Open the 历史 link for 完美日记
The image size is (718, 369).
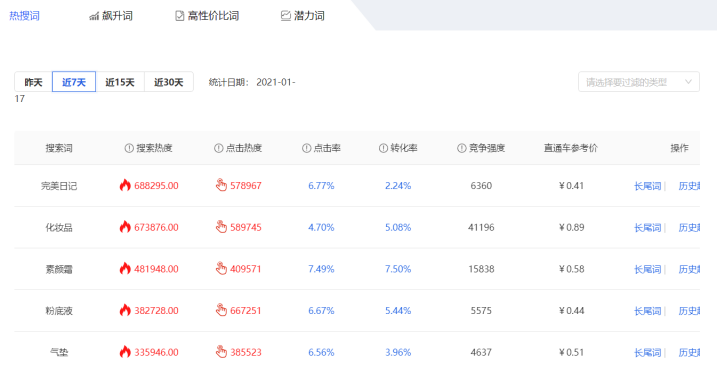click(x=689, y=186)
